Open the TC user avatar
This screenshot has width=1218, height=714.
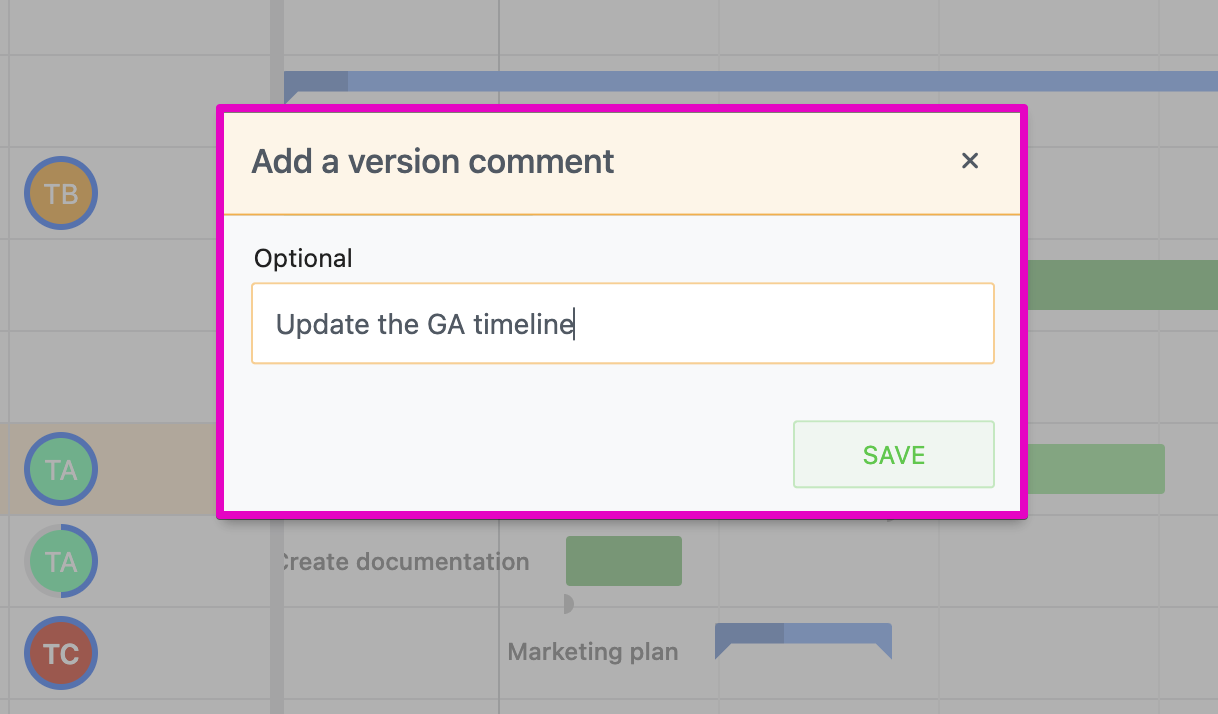tap(61, 653)
